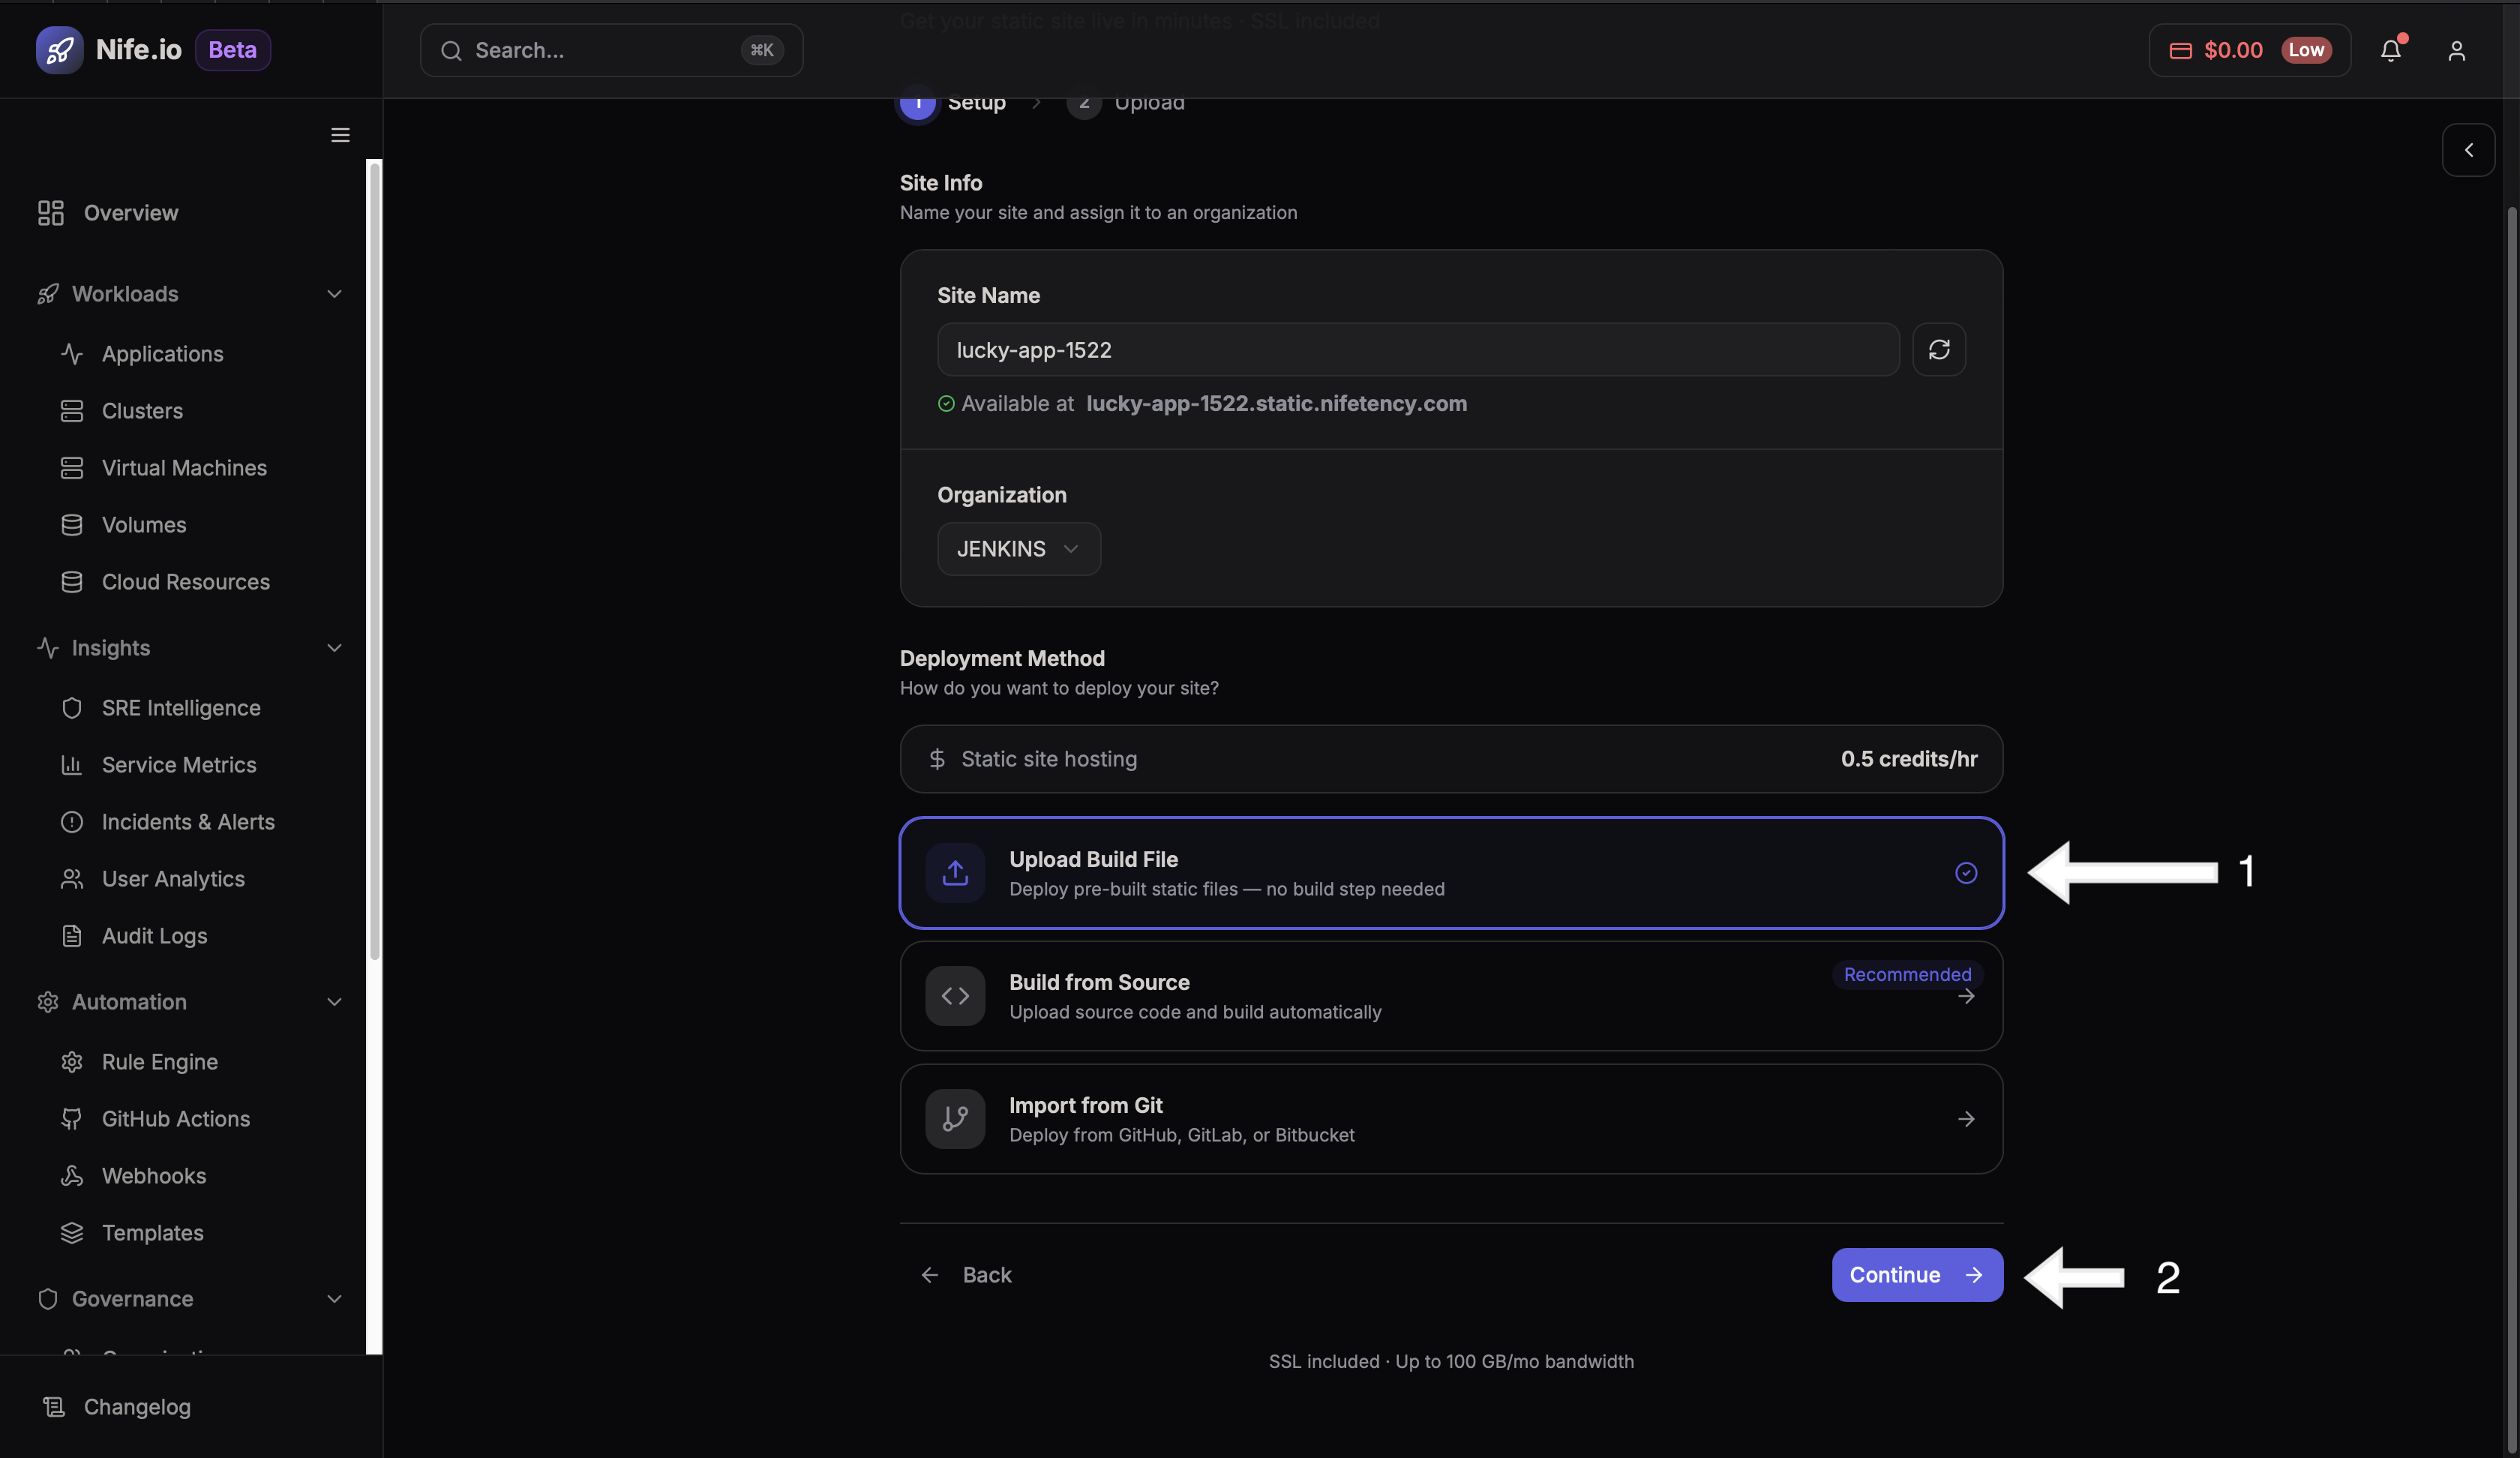Open GitHub Actions under Automation
Screen dimensions: 2520x1458
[x=176, y=1118]
